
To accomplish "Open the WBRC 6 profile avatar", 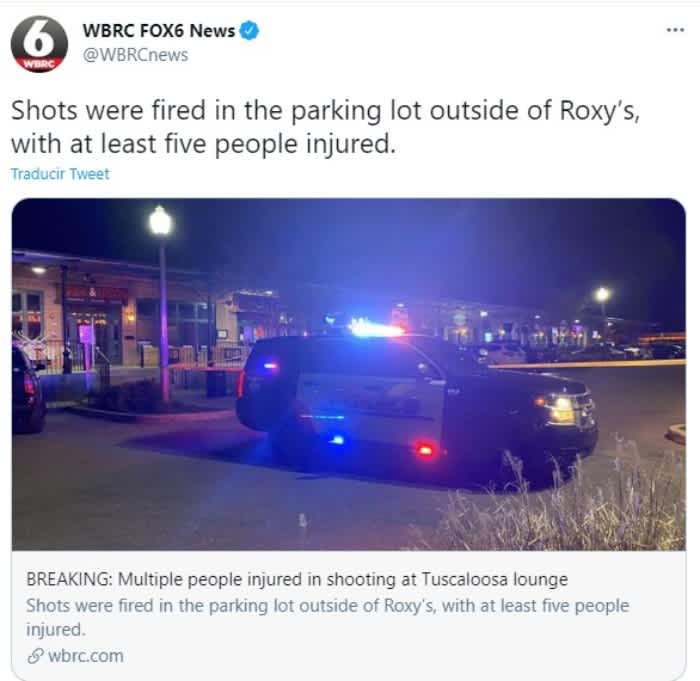I will point(39,44).
